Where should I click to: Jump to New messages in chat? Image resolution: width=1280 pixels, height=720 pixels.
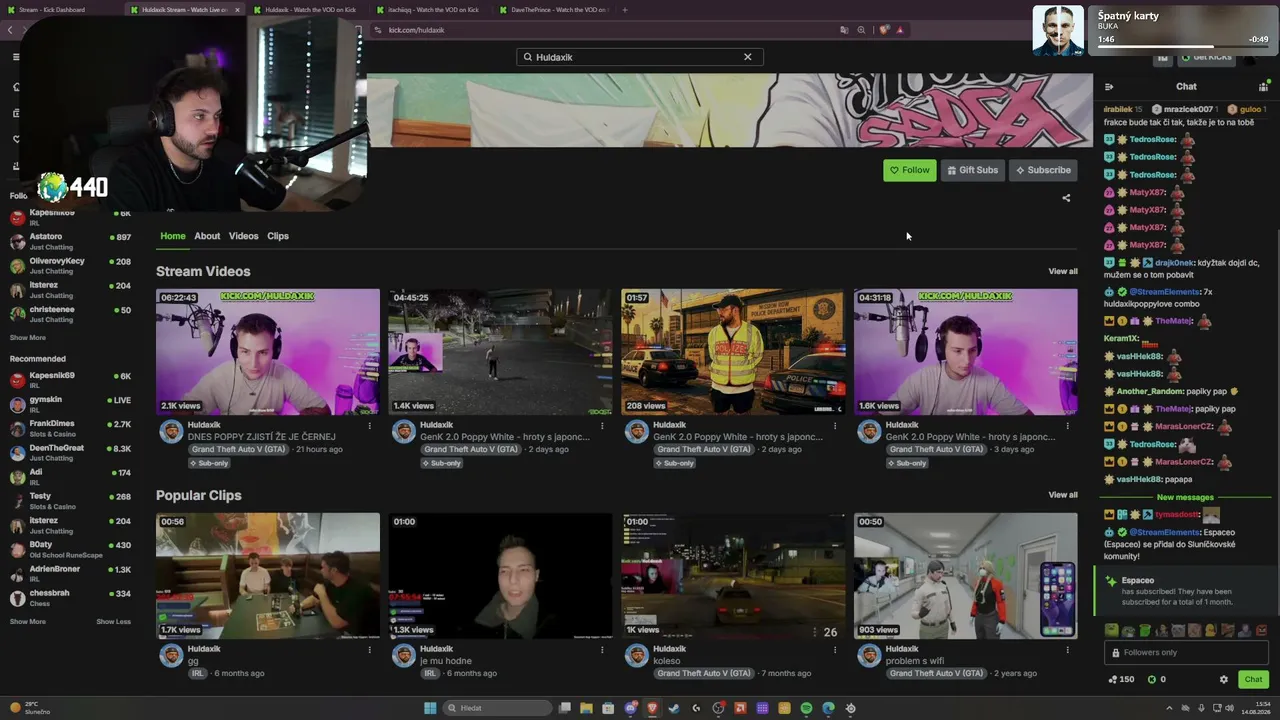click(1185, 497)
